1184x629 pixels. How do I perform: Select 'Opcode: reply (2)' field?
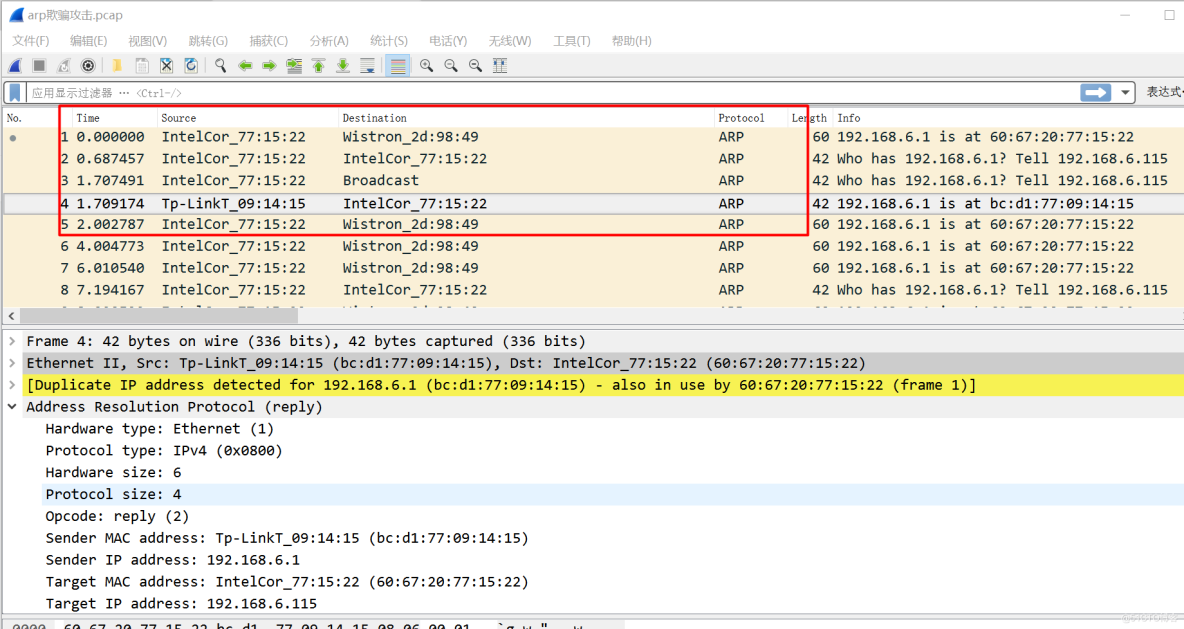(x=117, y=516)
